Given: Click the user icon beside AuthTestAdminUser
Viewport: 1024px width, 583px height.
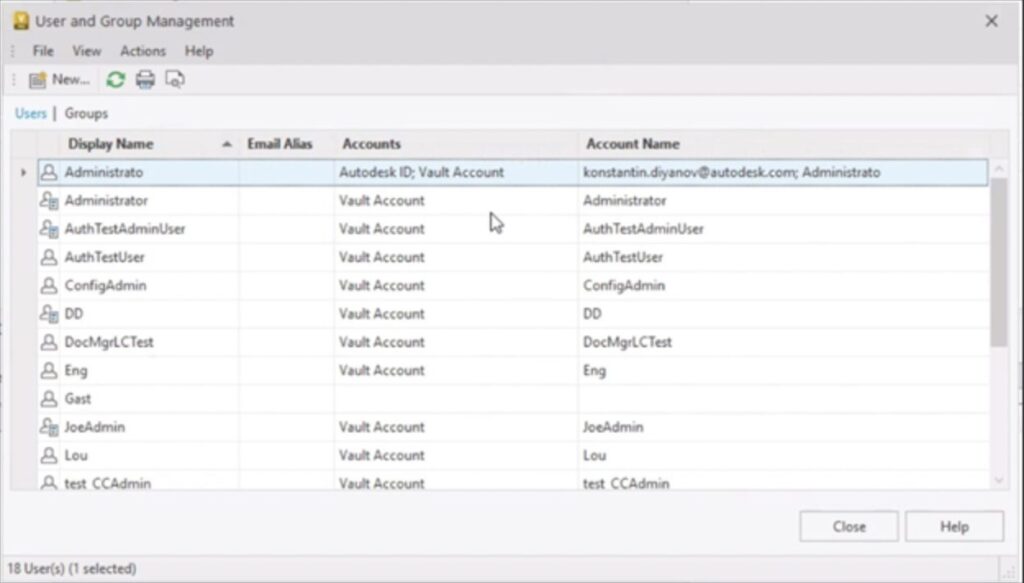Looking at the screenshot, I should (49, 229).
